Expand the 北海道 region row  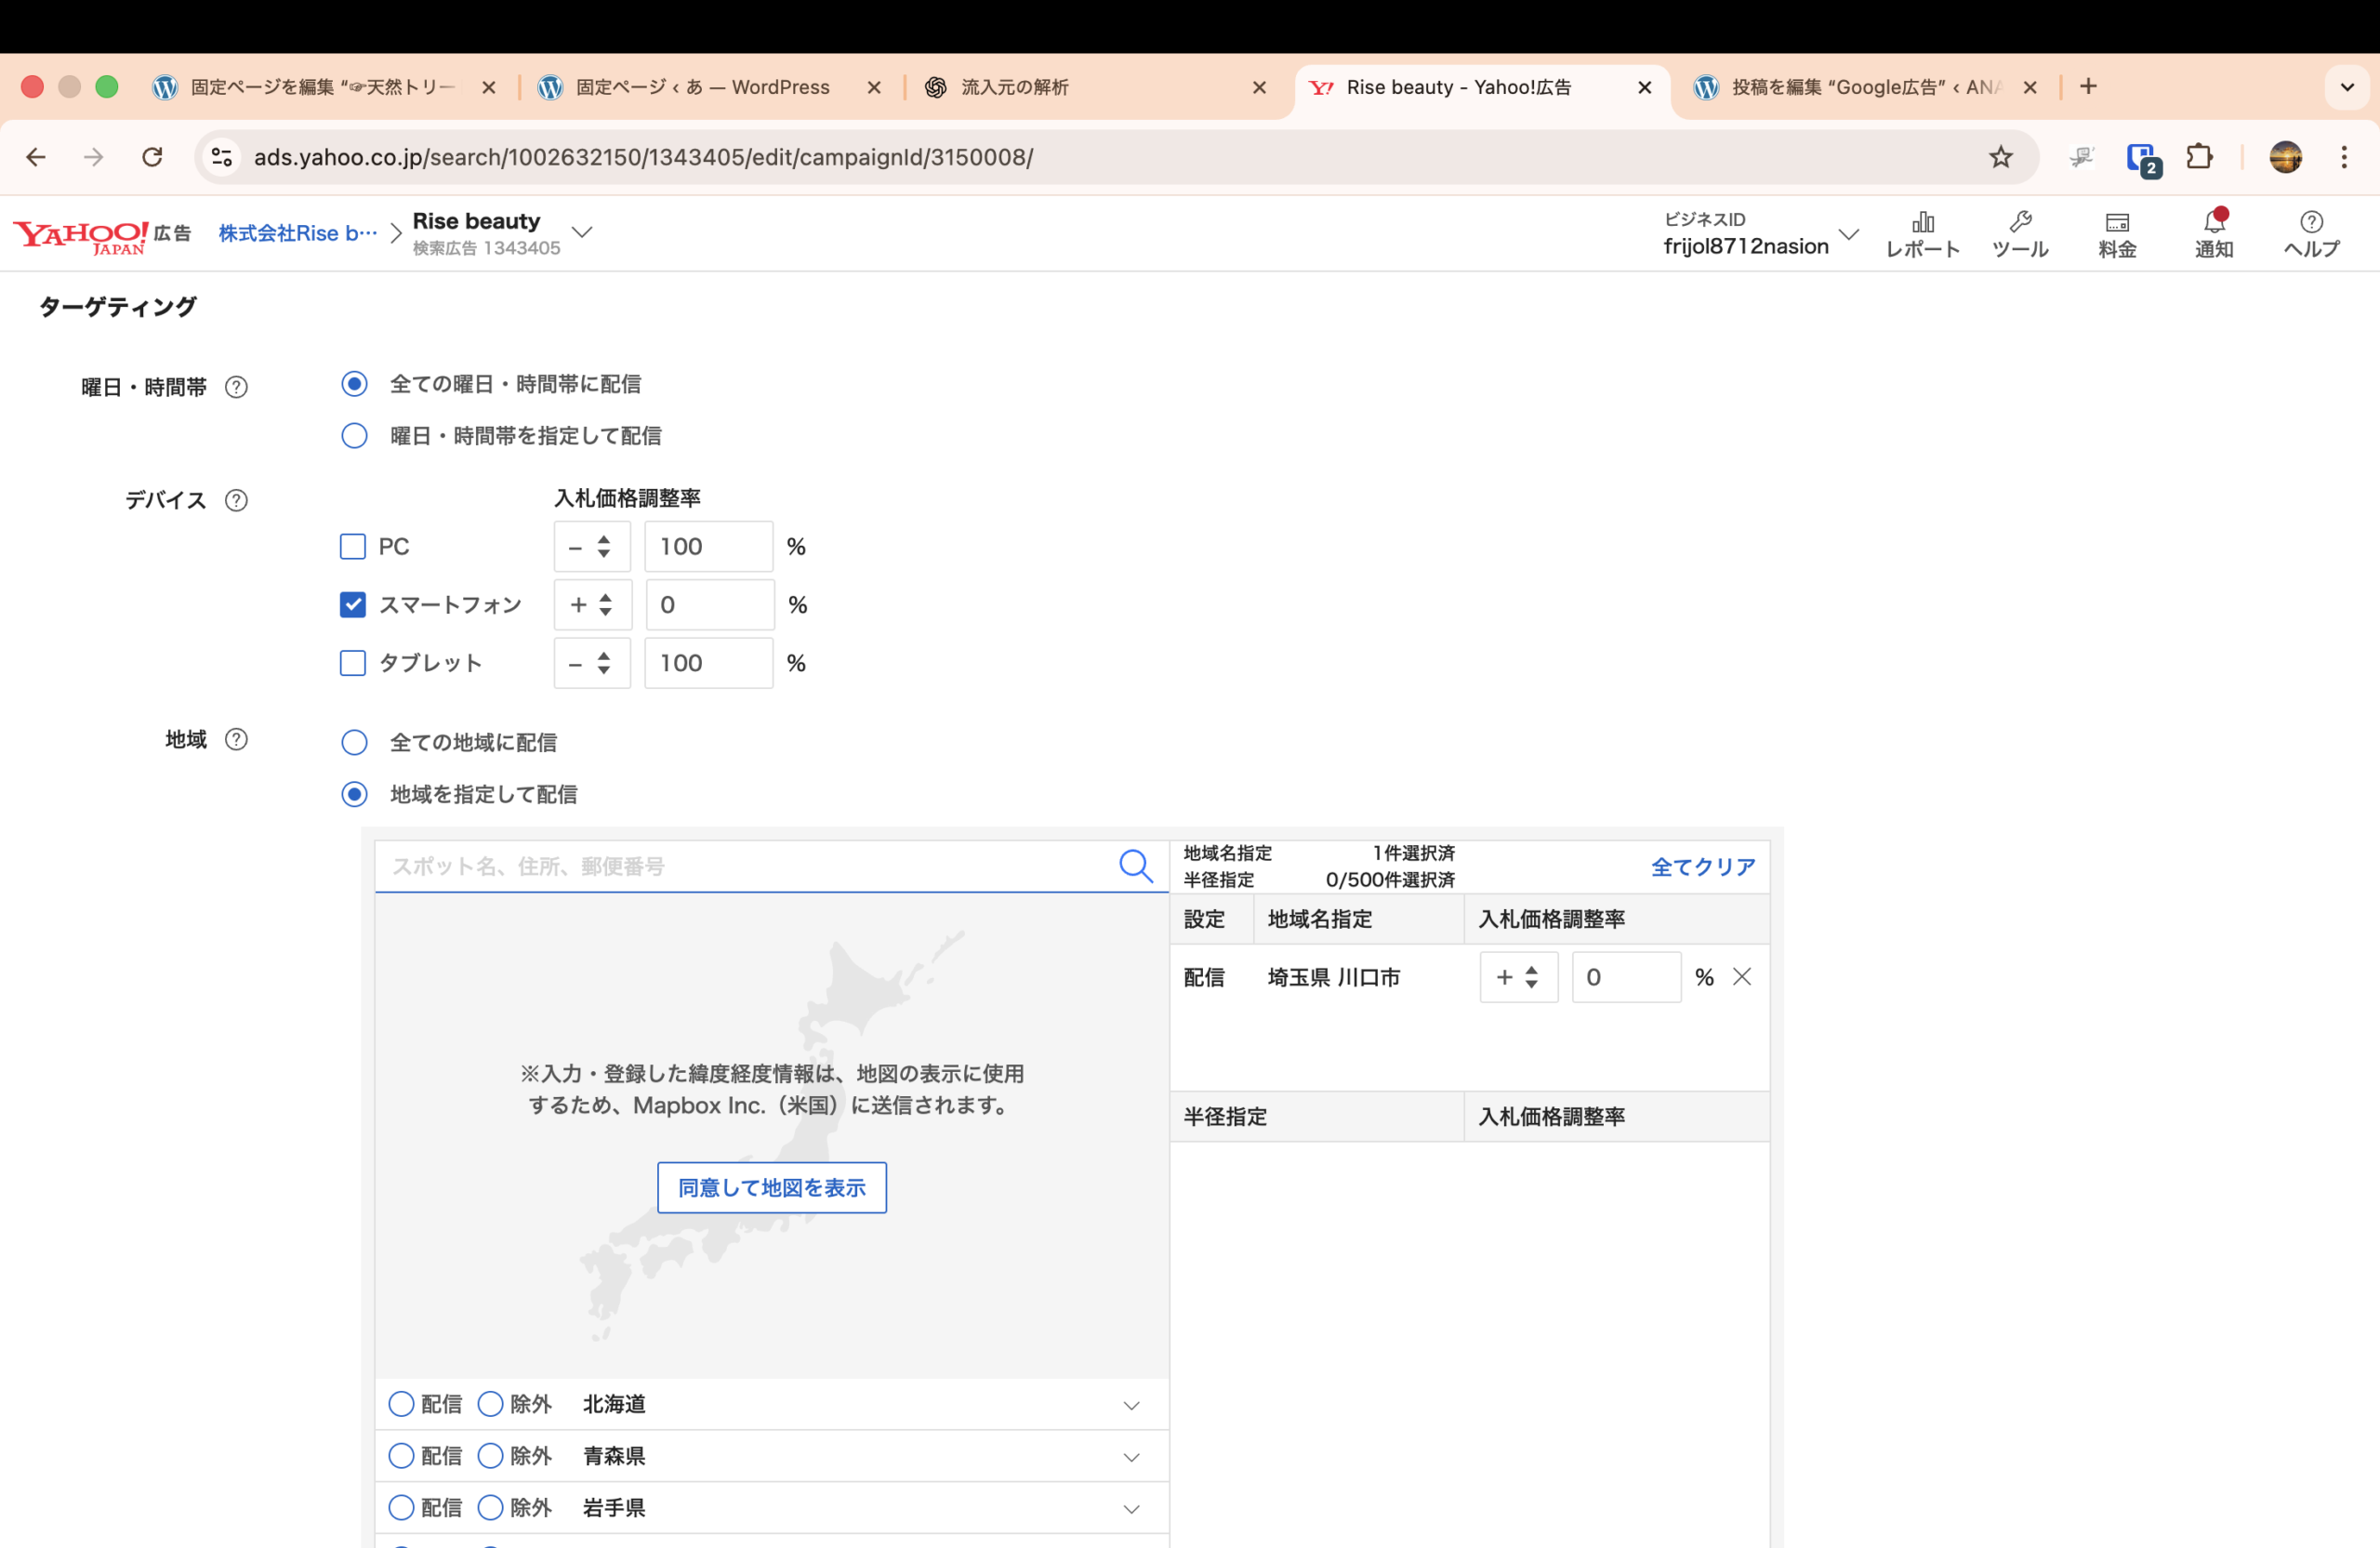point(1131,1405)
